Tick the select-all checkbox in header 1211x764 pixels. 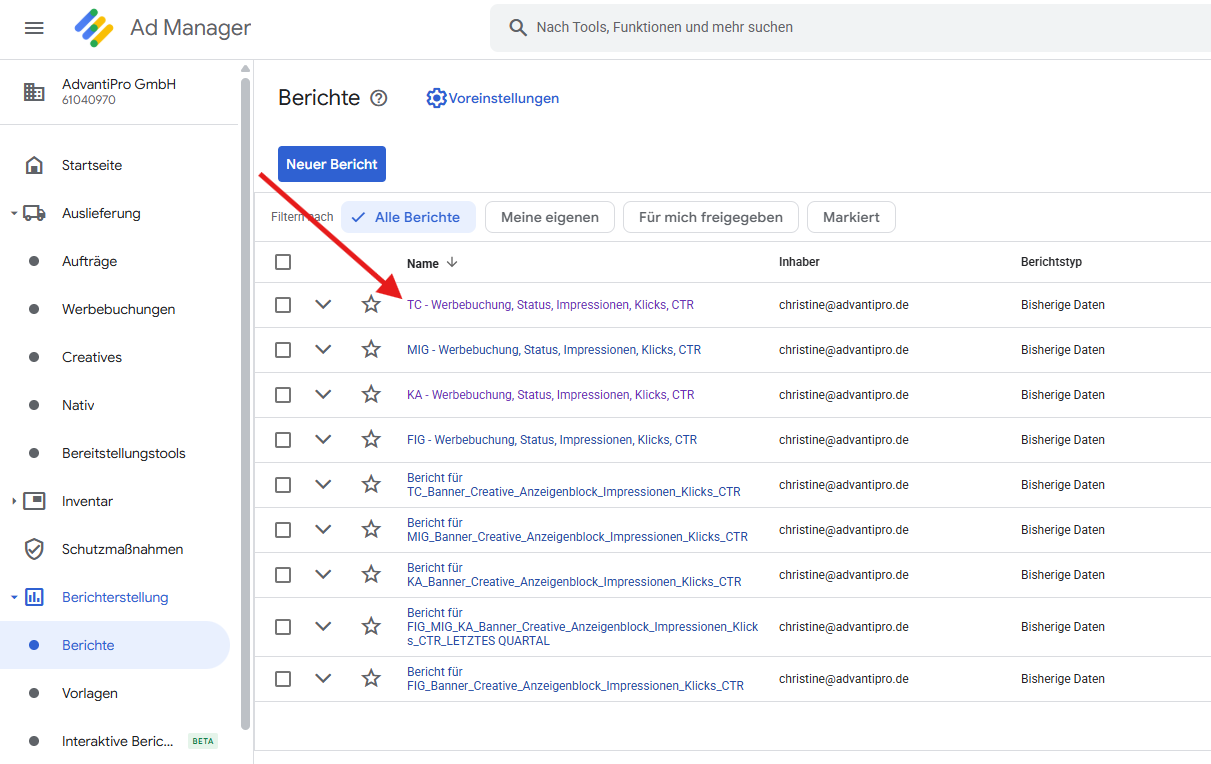pos(283,262)
